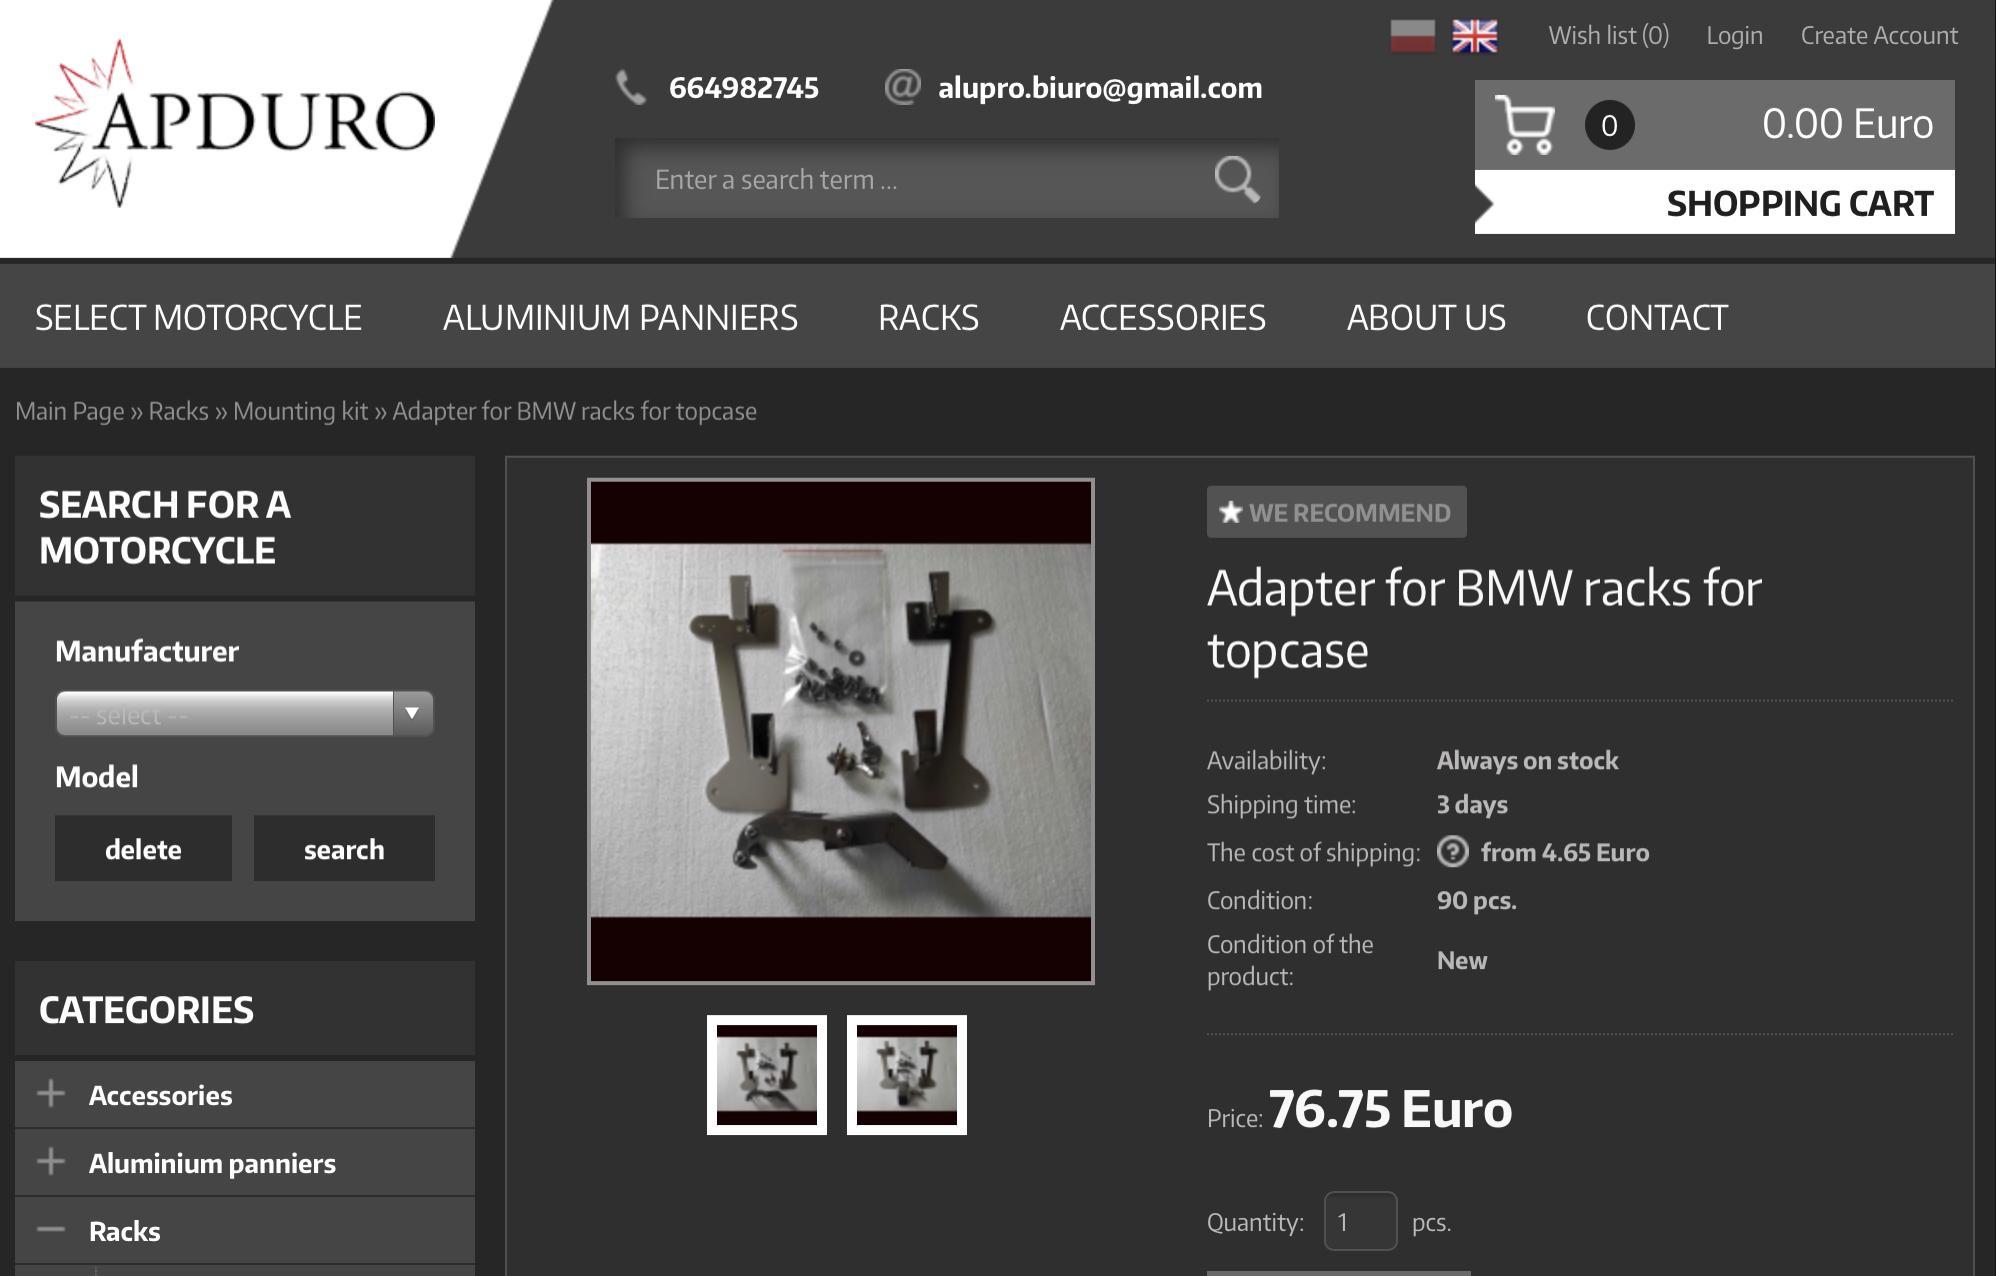Click the quantity input field

pyautogui.click(x=1360, y=1221)
